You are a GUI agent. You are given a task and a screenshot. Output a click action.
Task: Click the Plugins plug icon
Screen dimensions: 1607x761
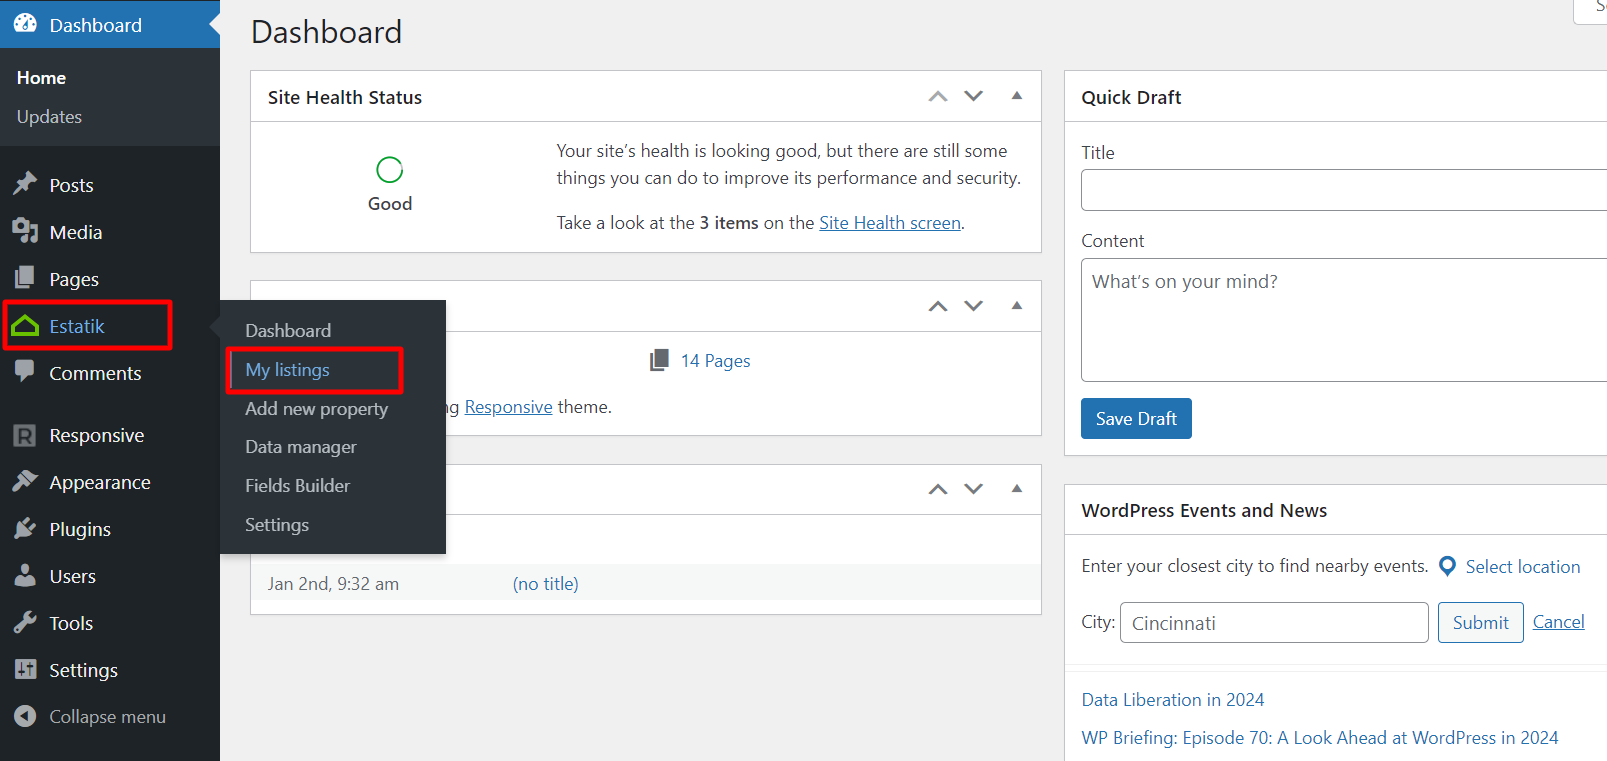(x=25, y=528)
